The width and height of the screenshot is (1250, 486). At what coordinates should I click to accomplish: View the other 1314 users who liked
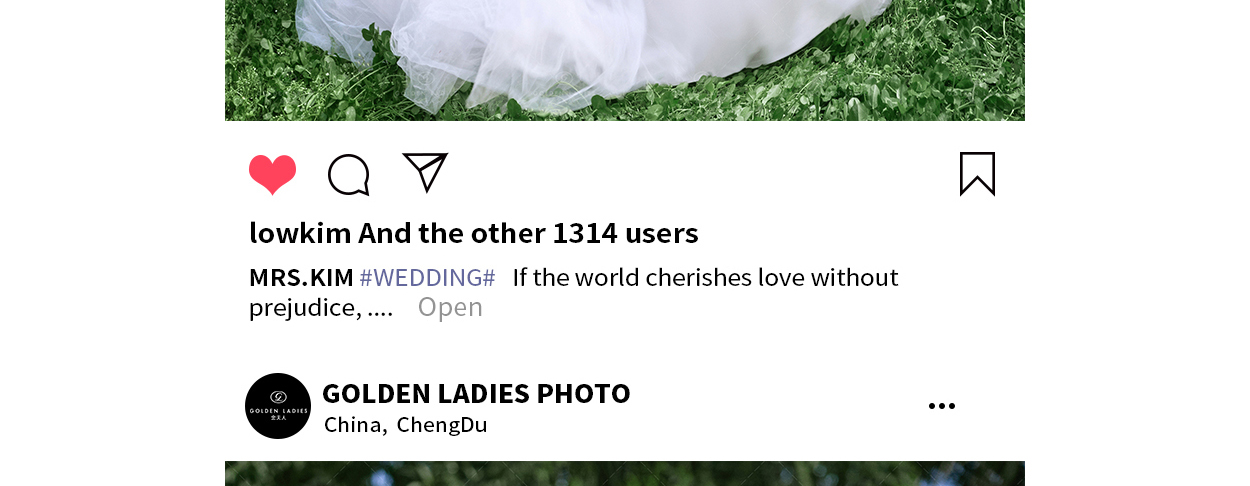528,233
